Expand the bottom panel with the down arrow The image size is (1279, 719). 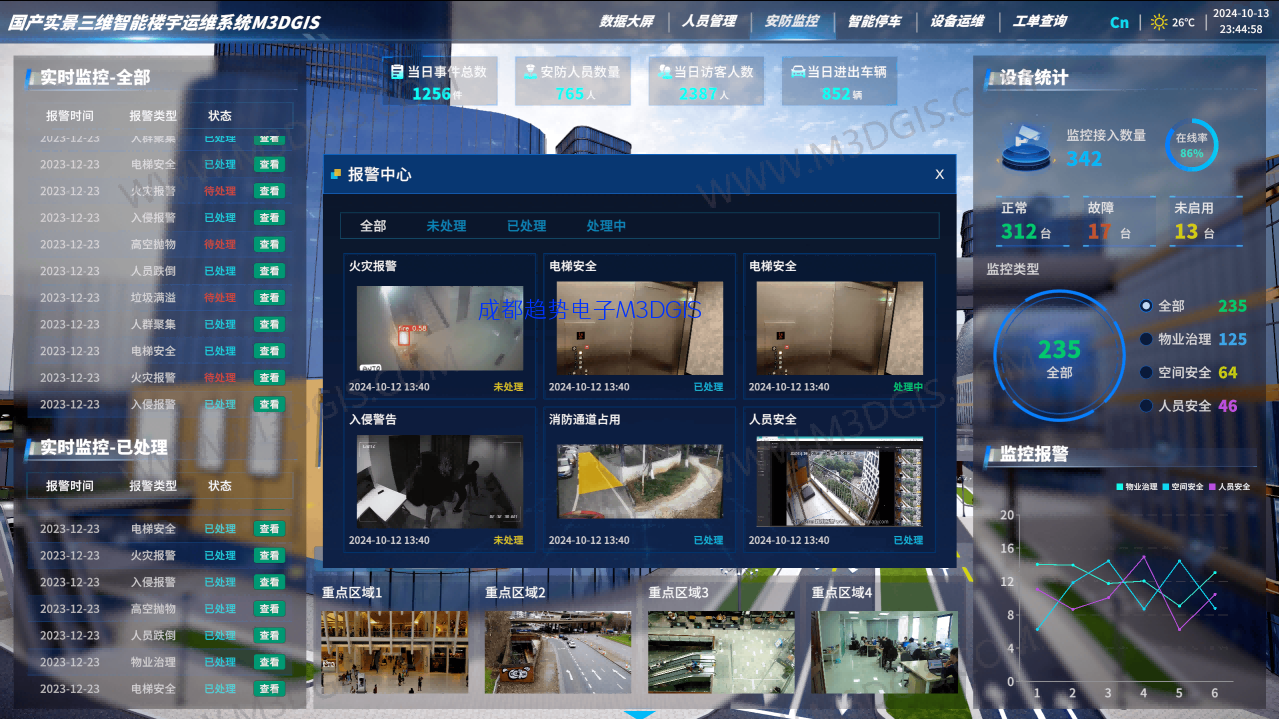tap(639, 714)
